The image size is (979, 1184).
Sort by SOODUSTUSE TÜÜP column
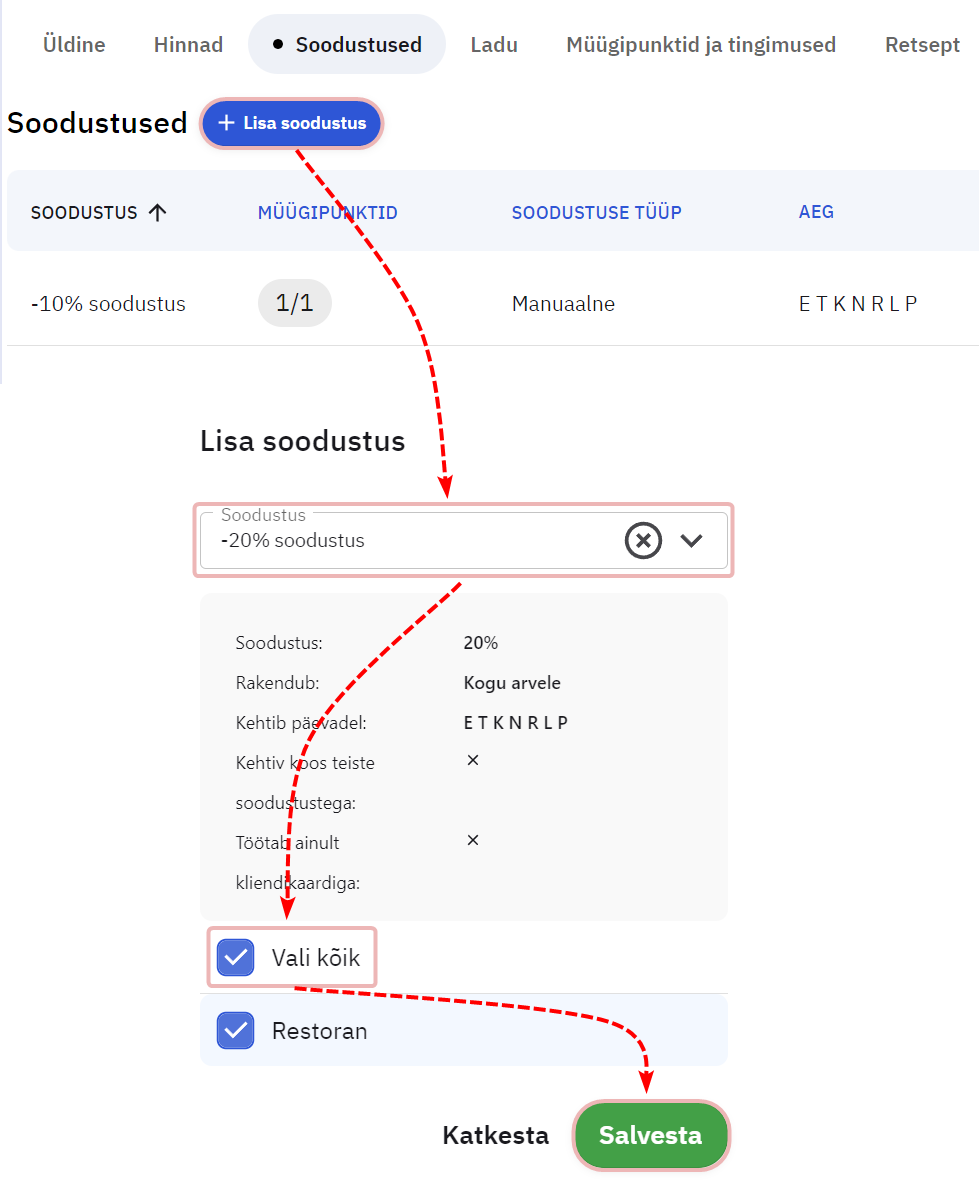pos(596,212)
